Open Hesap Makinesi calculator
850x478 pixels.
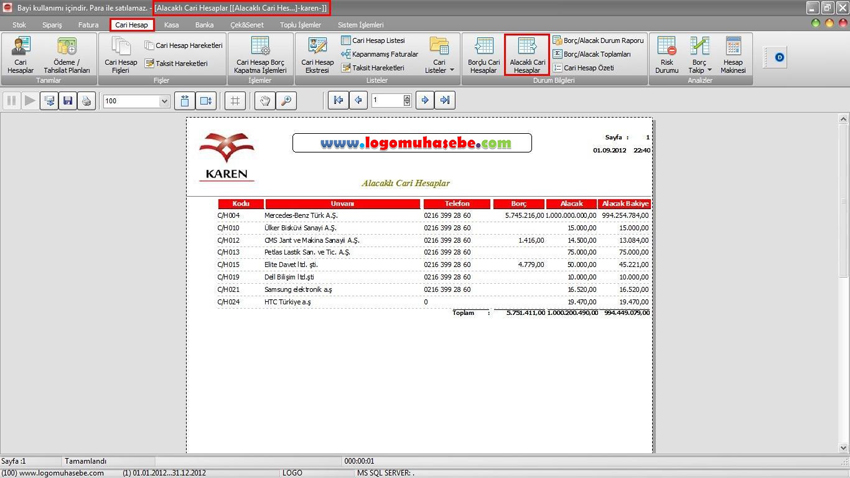click(x=733, y=55)
